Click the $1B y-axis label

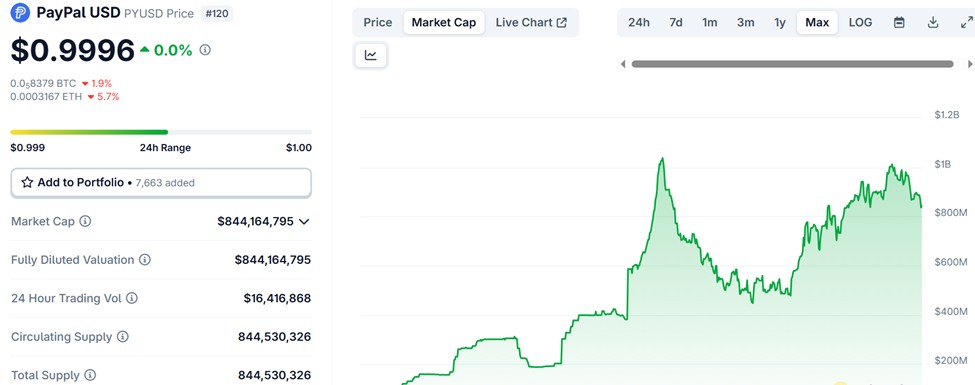[x=942, y=164]
